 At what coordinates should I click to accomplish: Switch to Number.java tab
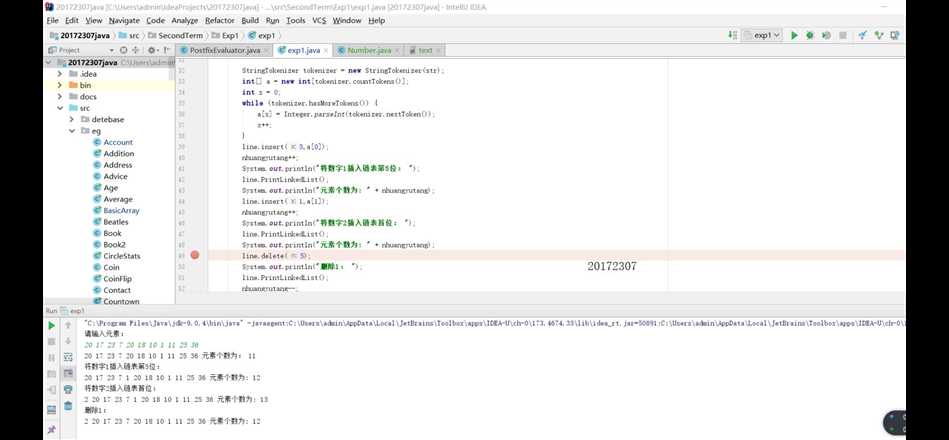(369, 50)
